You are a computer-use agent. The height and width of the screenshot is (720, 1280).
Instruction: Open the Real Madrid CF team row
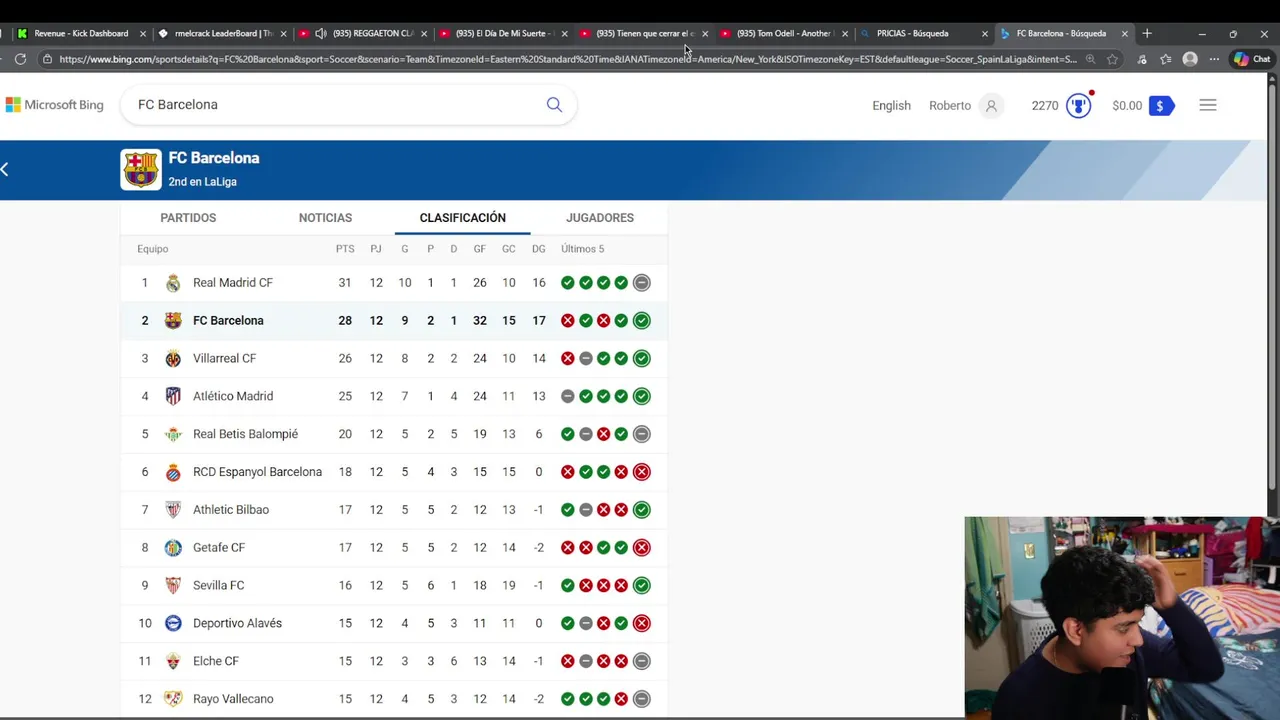[394, 283]
